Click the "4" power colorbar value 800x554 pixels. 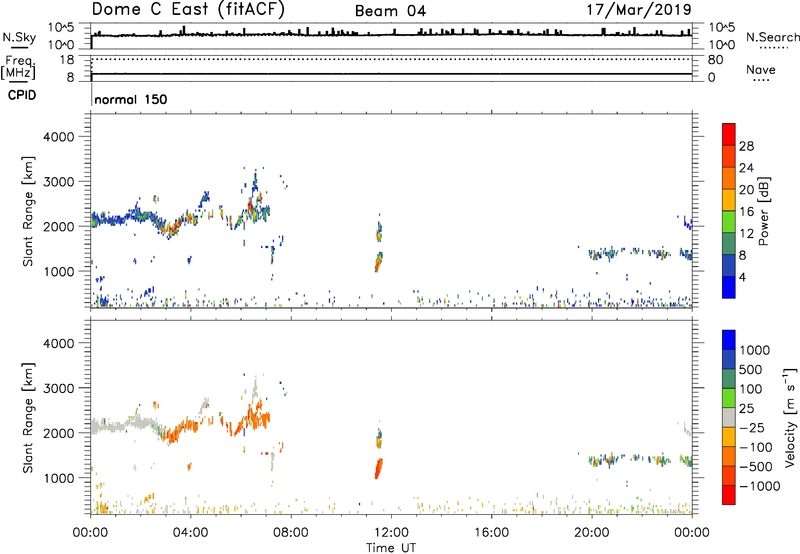click(742, 277)
